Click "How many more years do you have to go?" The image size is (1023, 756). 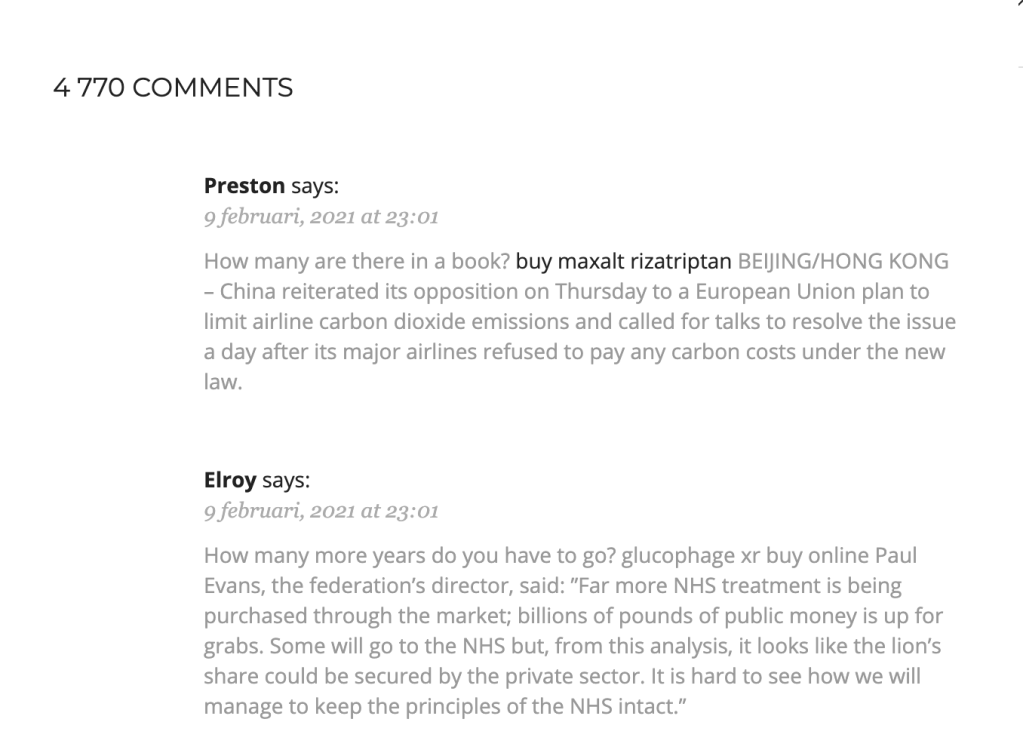coord(410,556)
